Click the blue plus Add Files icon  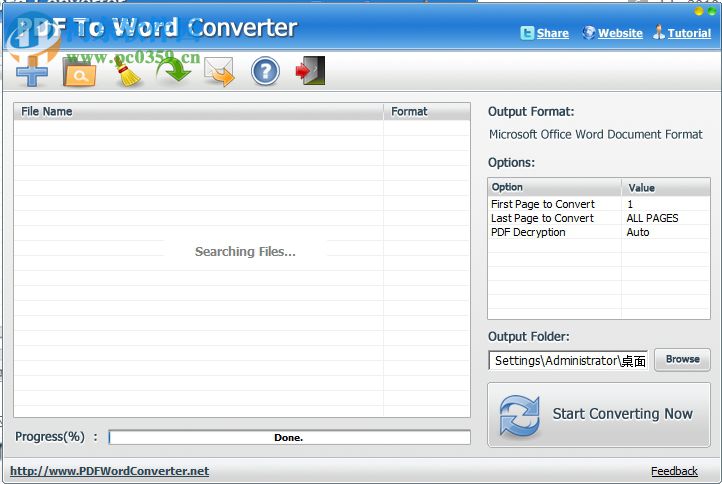click(x=32, y=72)
